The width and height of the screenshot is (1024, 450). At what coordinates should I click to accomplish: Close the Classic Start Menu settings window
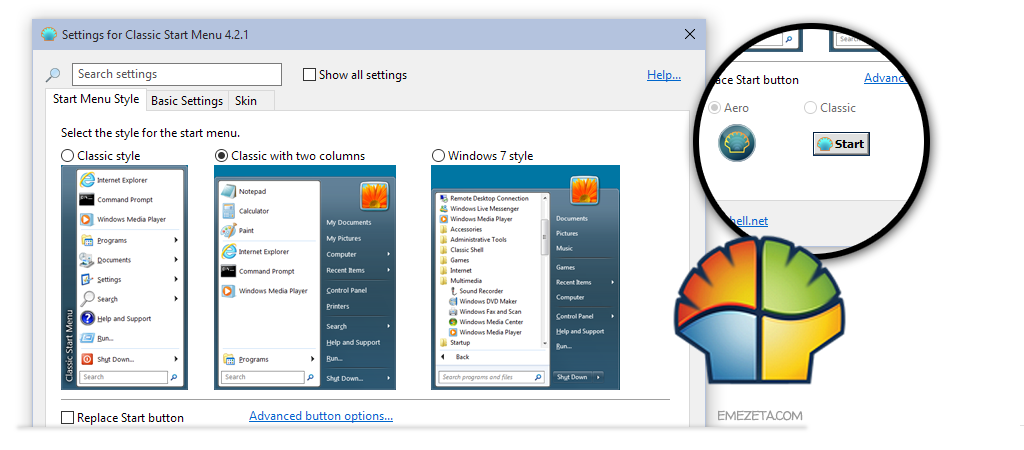point(690,35)
